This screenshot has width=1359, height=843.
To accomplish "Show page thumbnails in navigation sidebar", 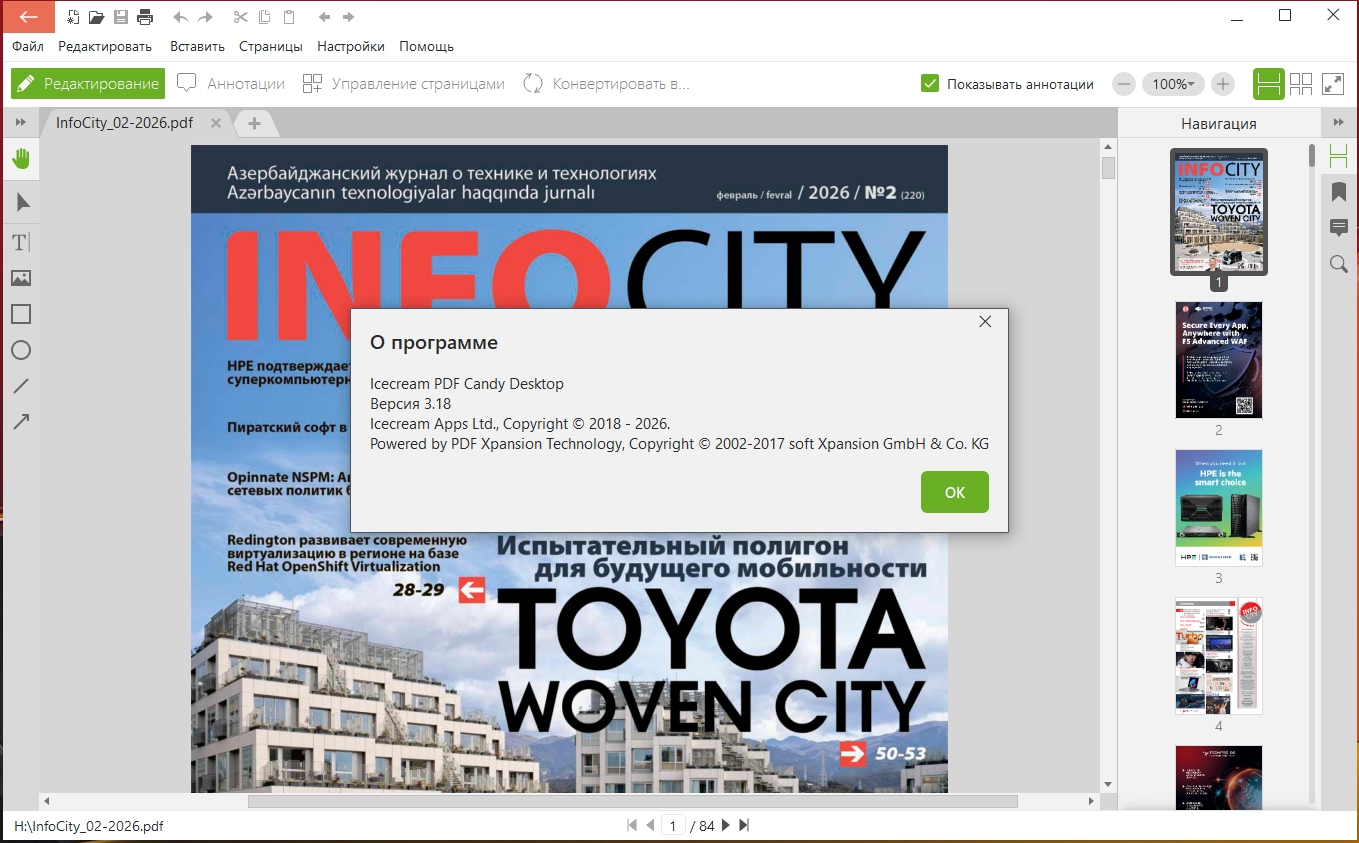I will 1339,156.
